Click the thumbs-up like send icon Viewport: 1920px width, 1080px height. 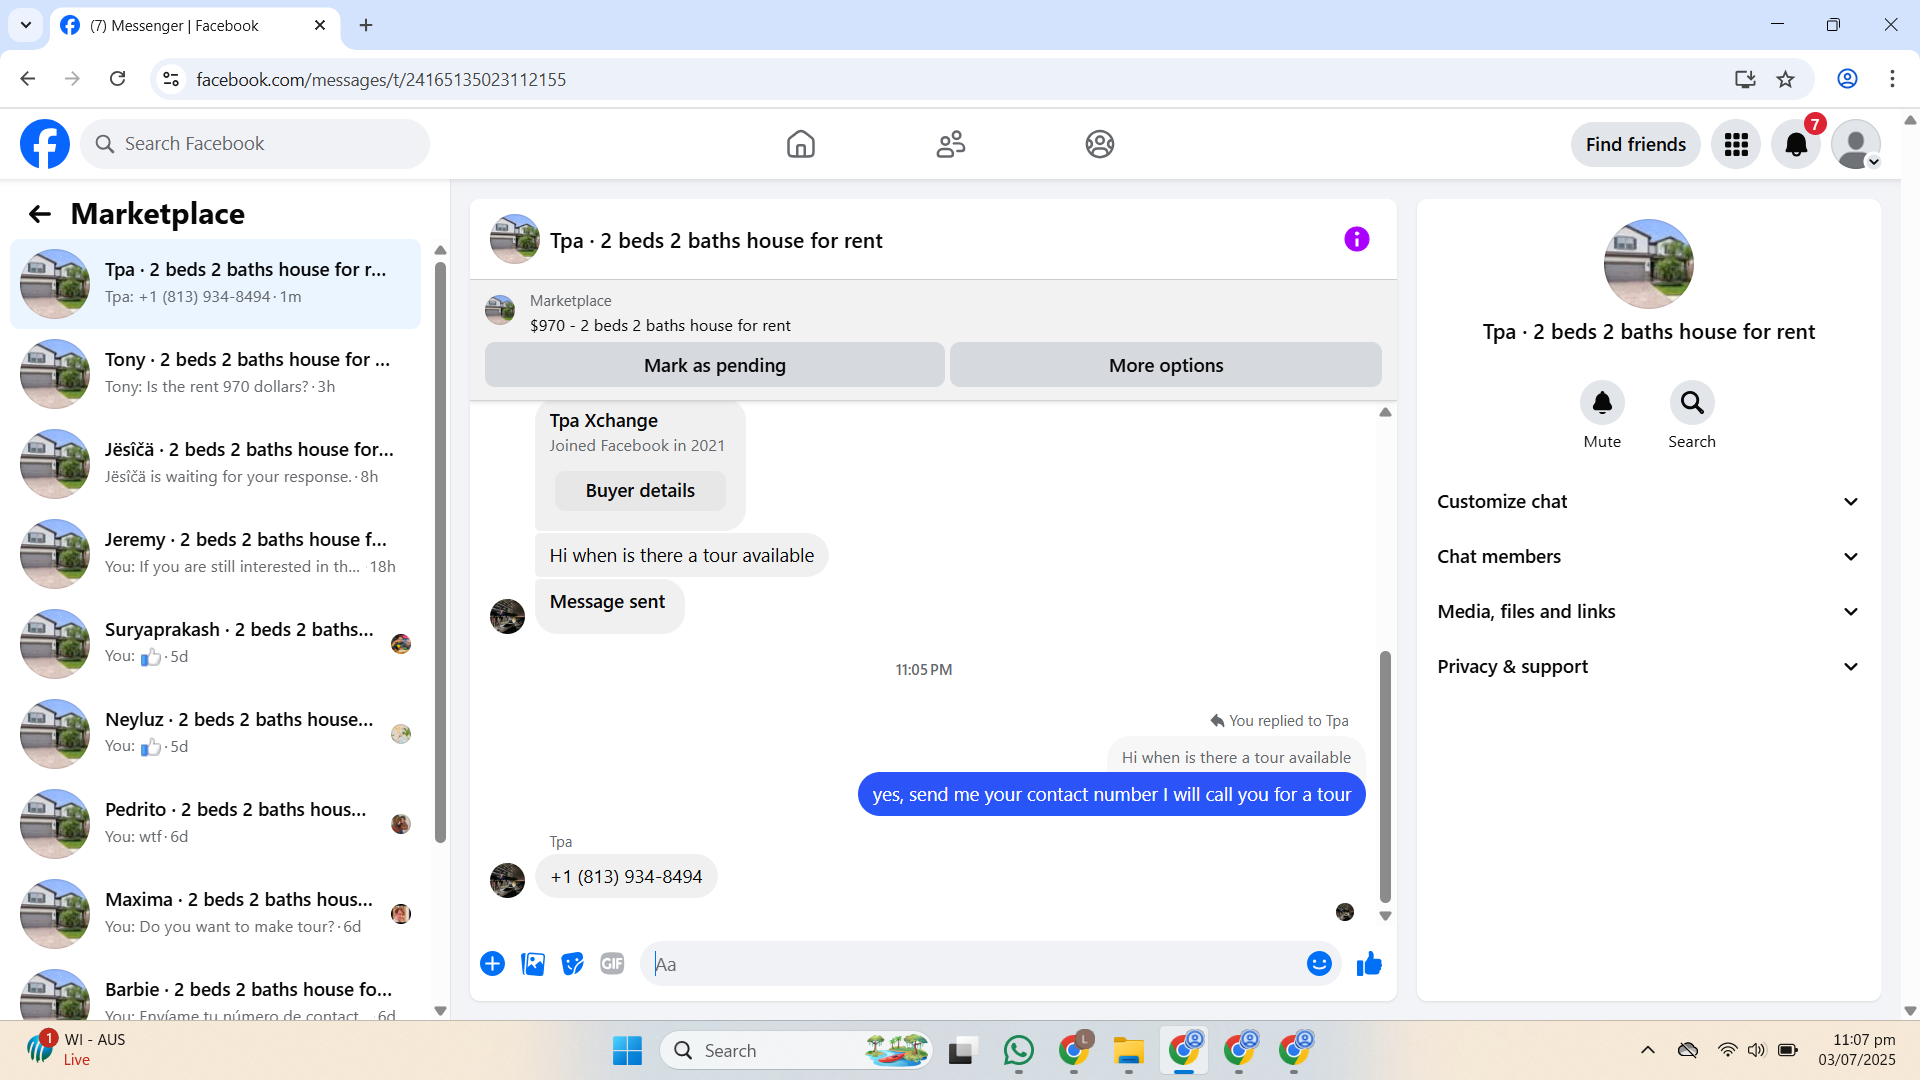(1369, 964)
